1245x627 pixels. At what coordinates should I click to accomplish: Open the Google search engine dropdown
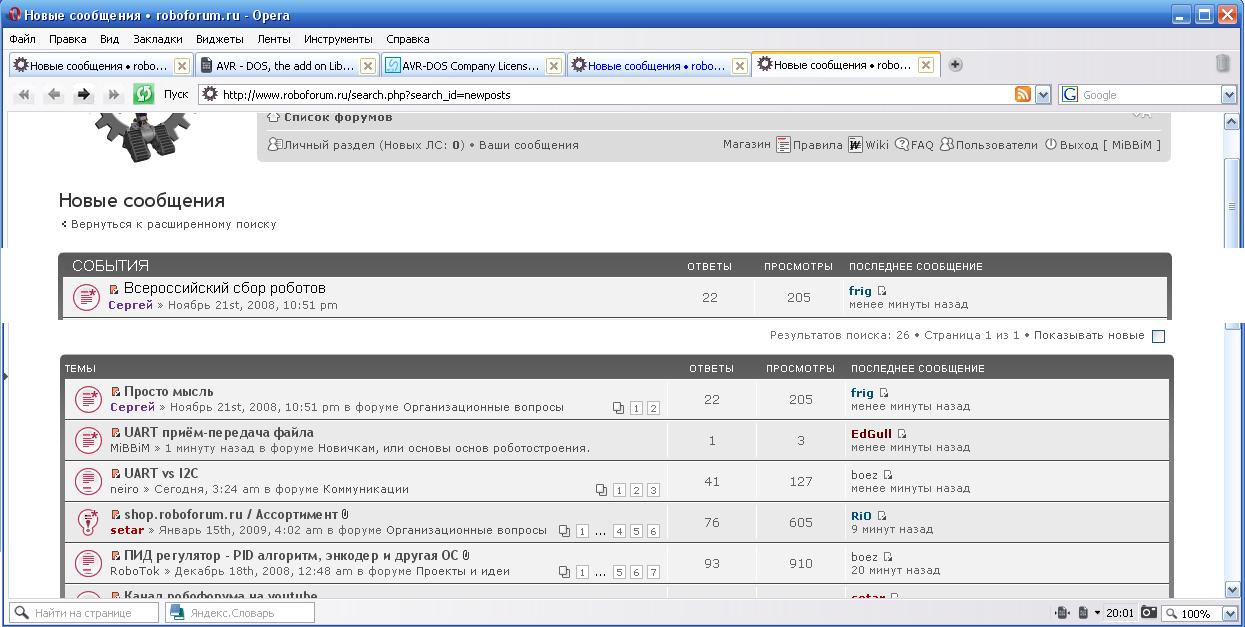click(x=1229, y=95)
